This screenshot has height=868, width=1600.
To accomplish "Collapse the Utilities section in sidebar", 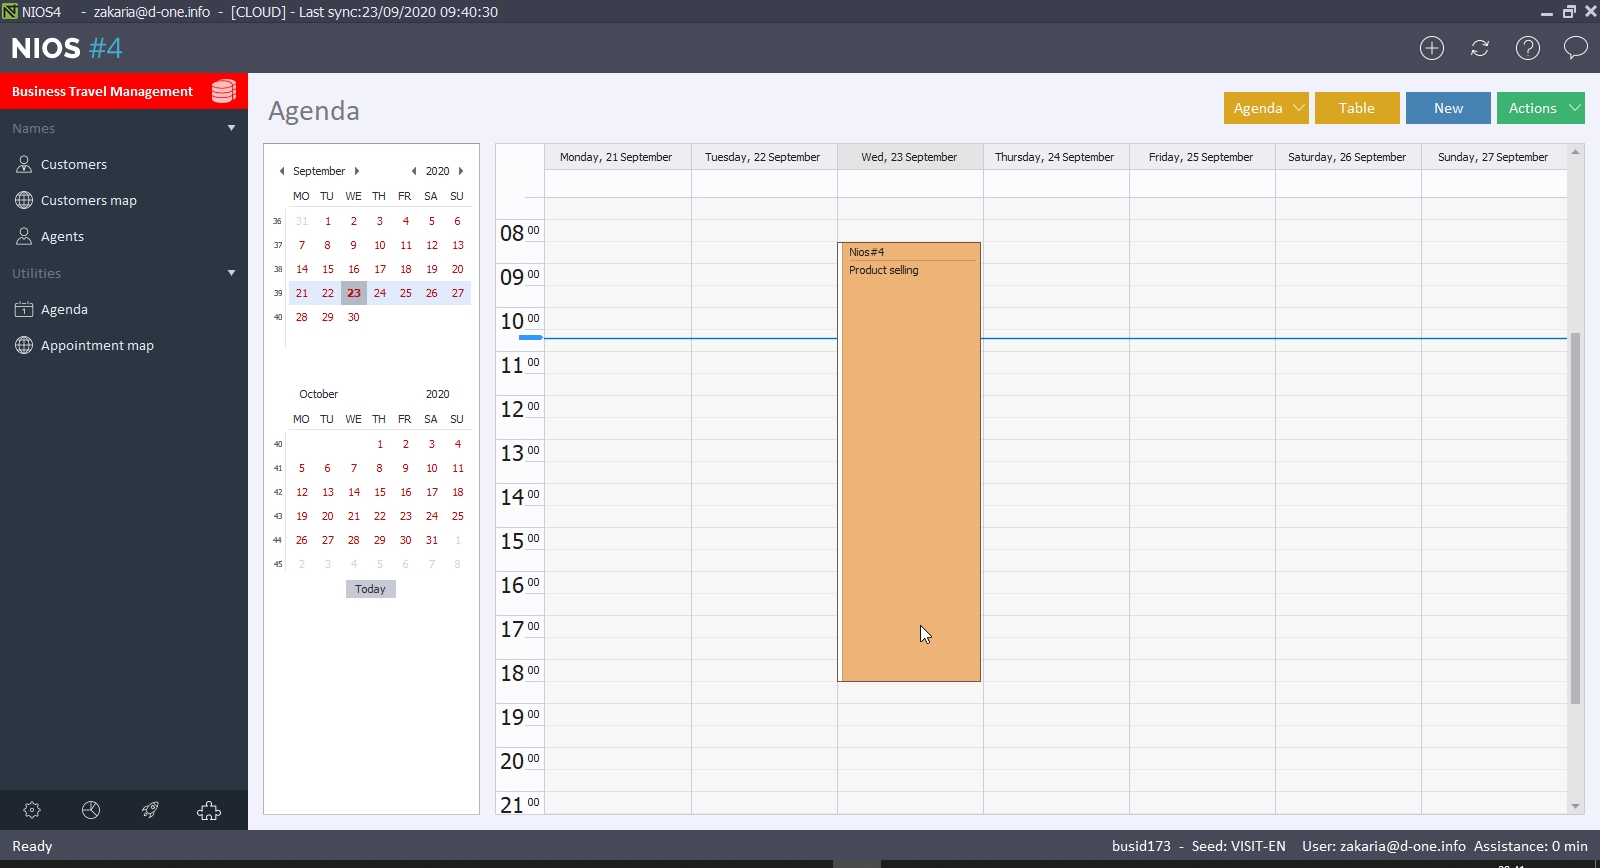I will click(x=231, y=273).
